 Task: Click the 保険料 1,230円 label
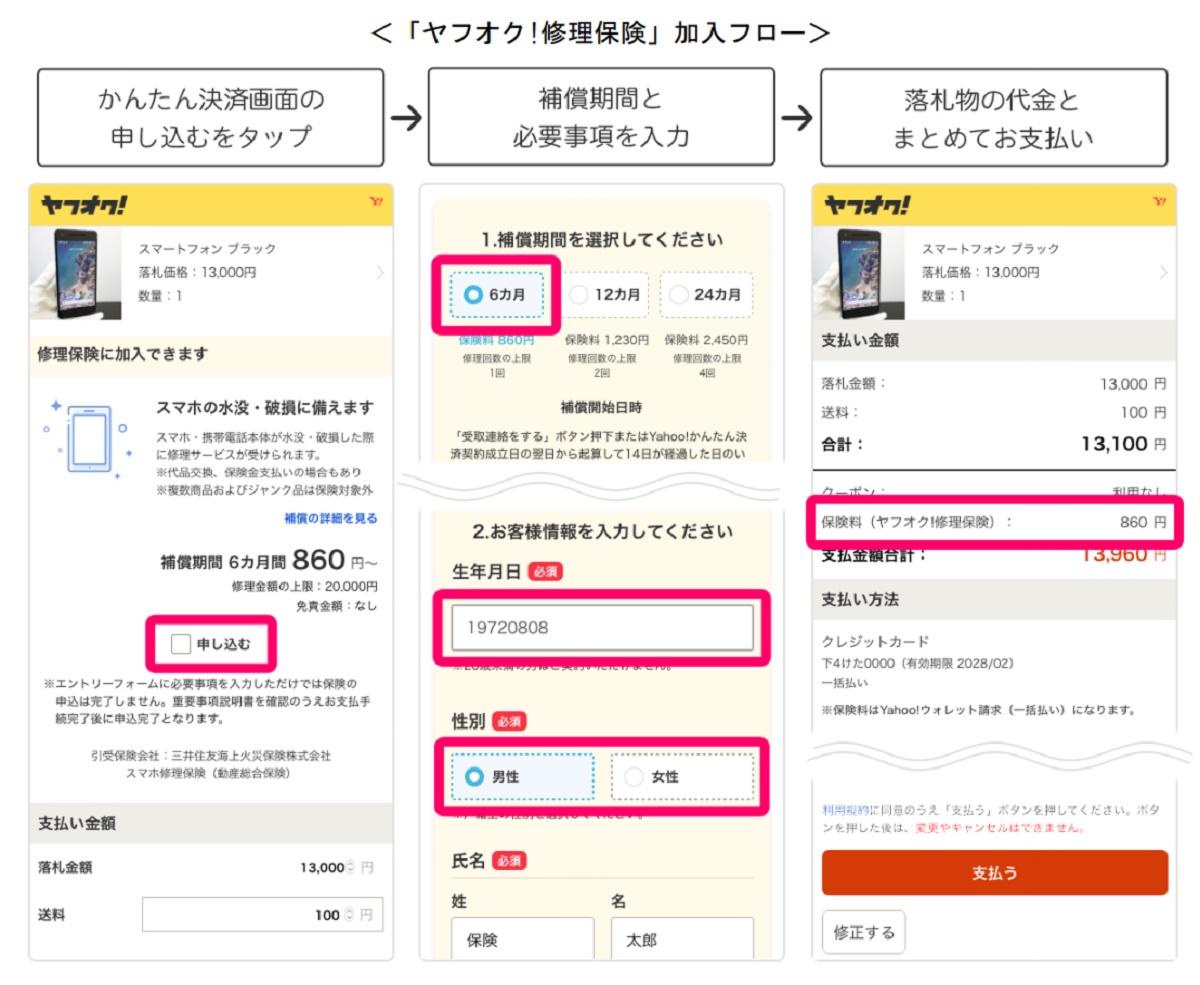click(x=606, y=340)
